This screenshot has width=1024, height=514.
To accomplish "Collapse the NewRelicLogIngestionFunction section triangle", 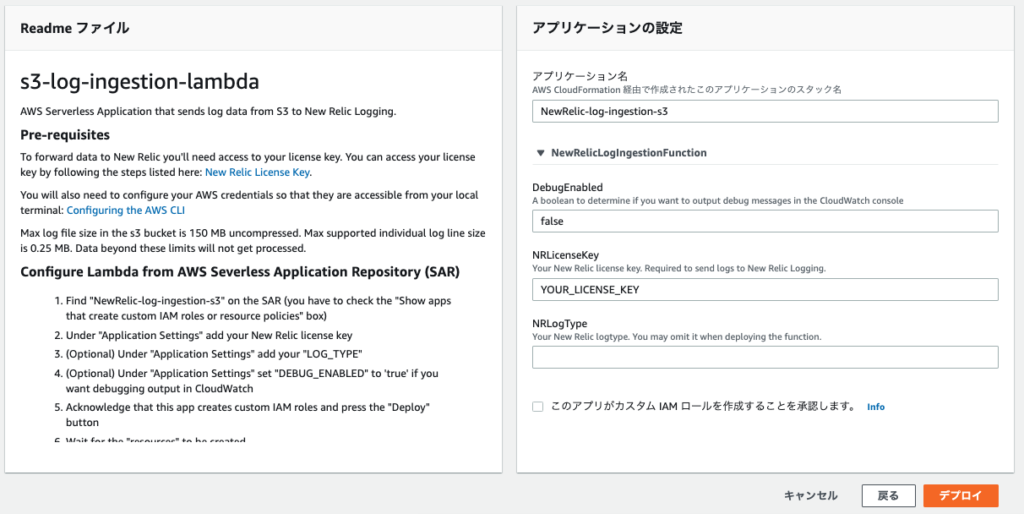I will point(540,153).
